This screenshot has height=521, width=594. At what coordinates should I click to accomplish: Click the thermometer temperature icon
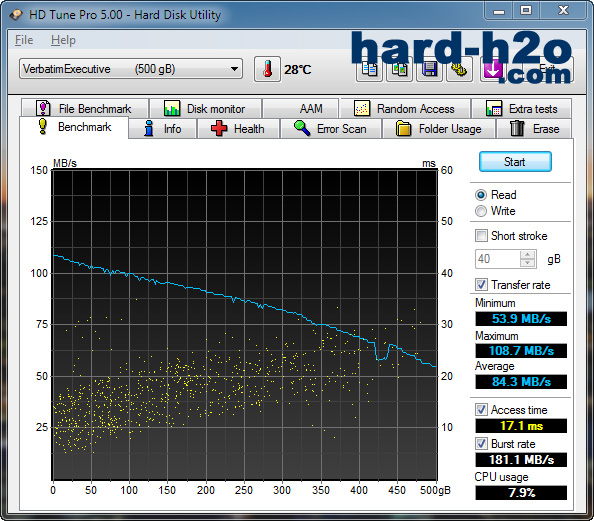point(267,69)
